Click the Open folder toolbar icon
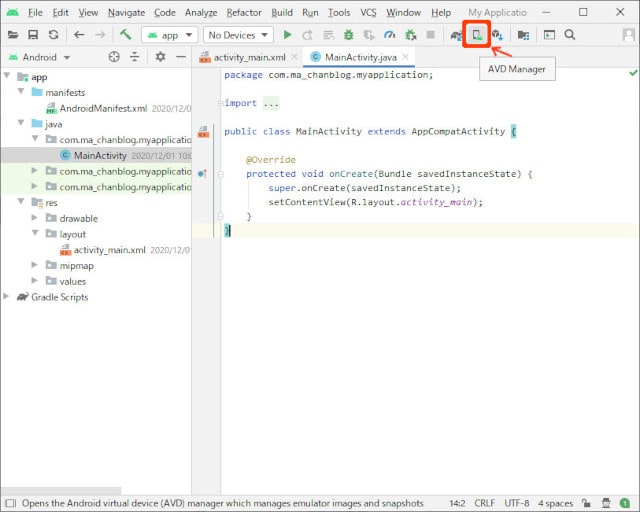This screenshot has width=640, height=512. 13,35
